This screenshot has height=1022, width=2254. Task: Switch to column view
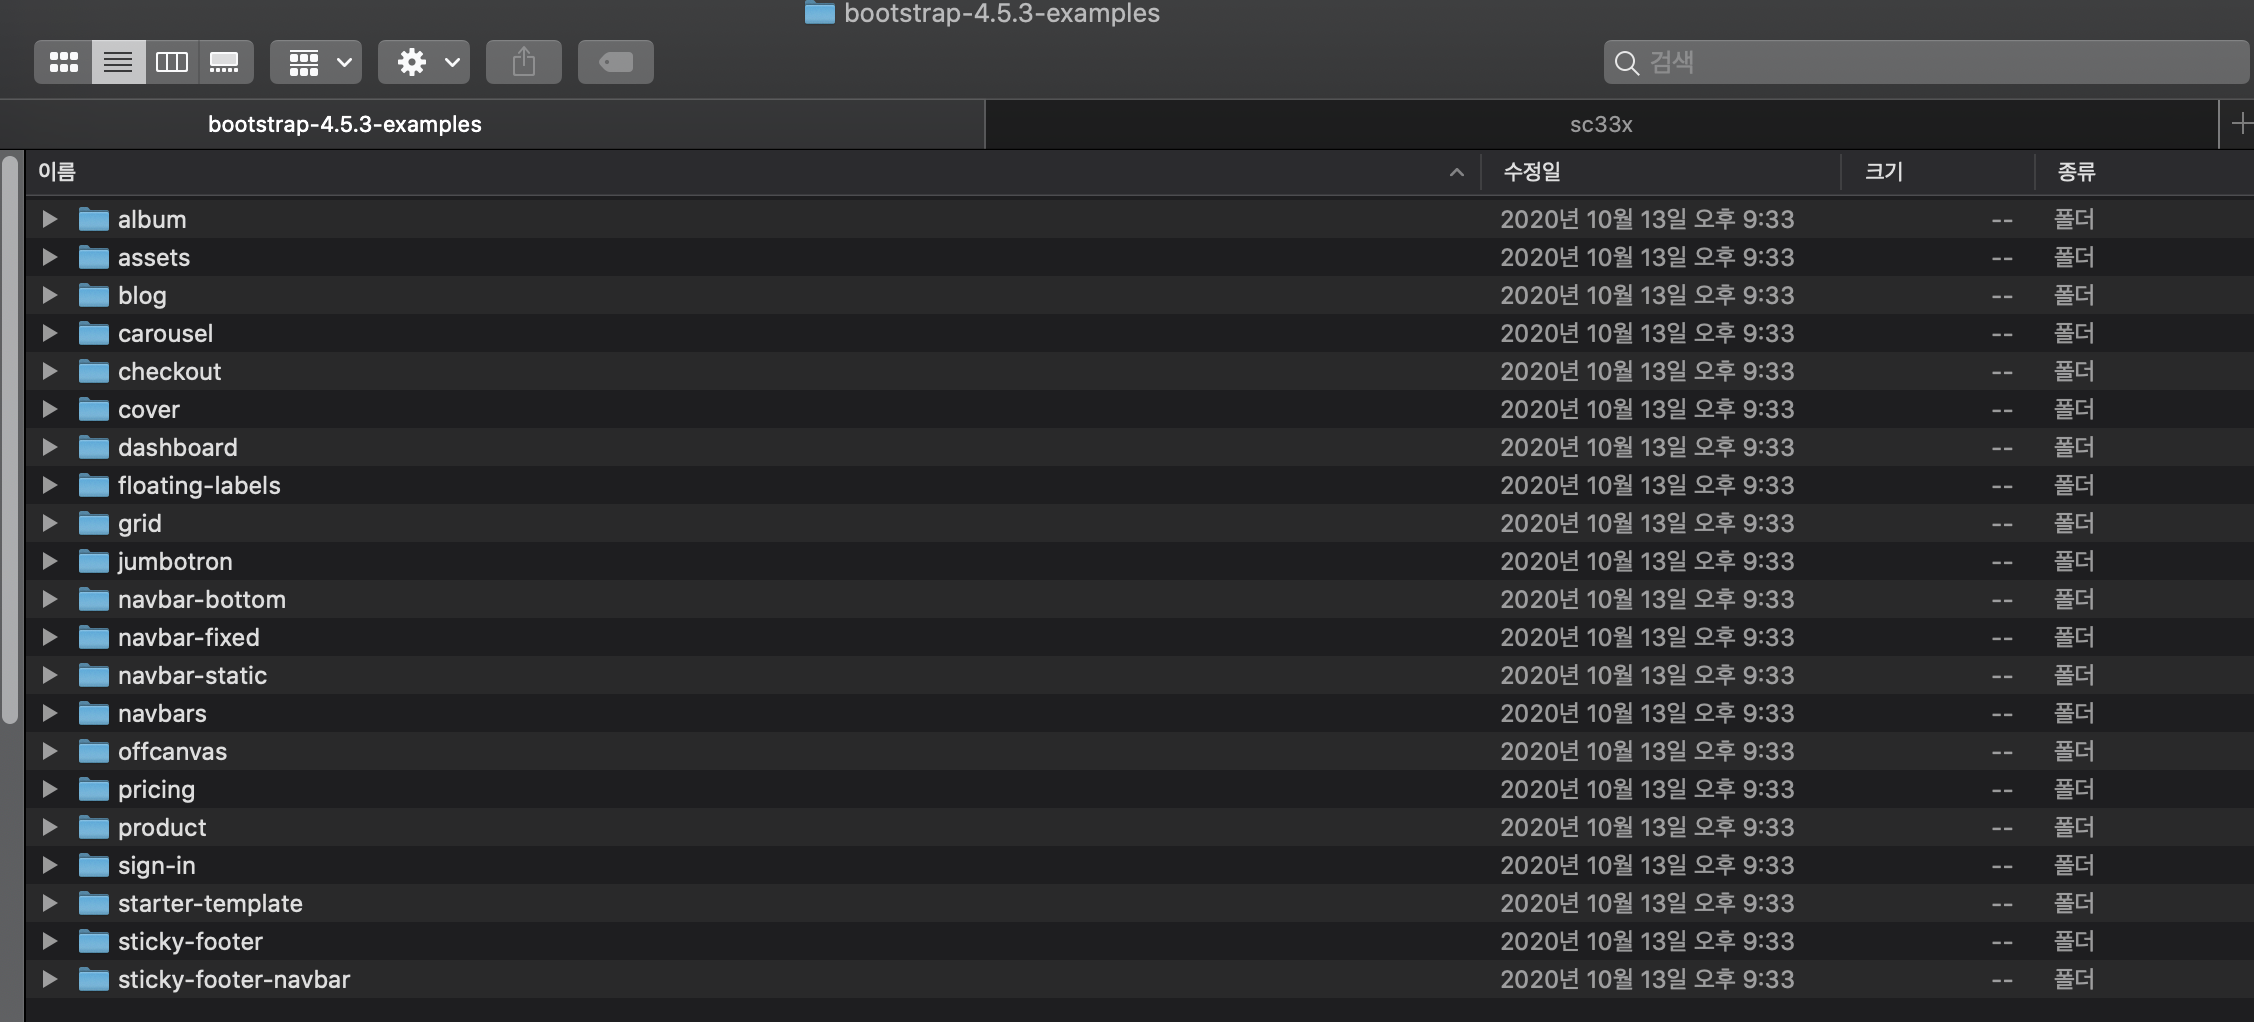172,62
